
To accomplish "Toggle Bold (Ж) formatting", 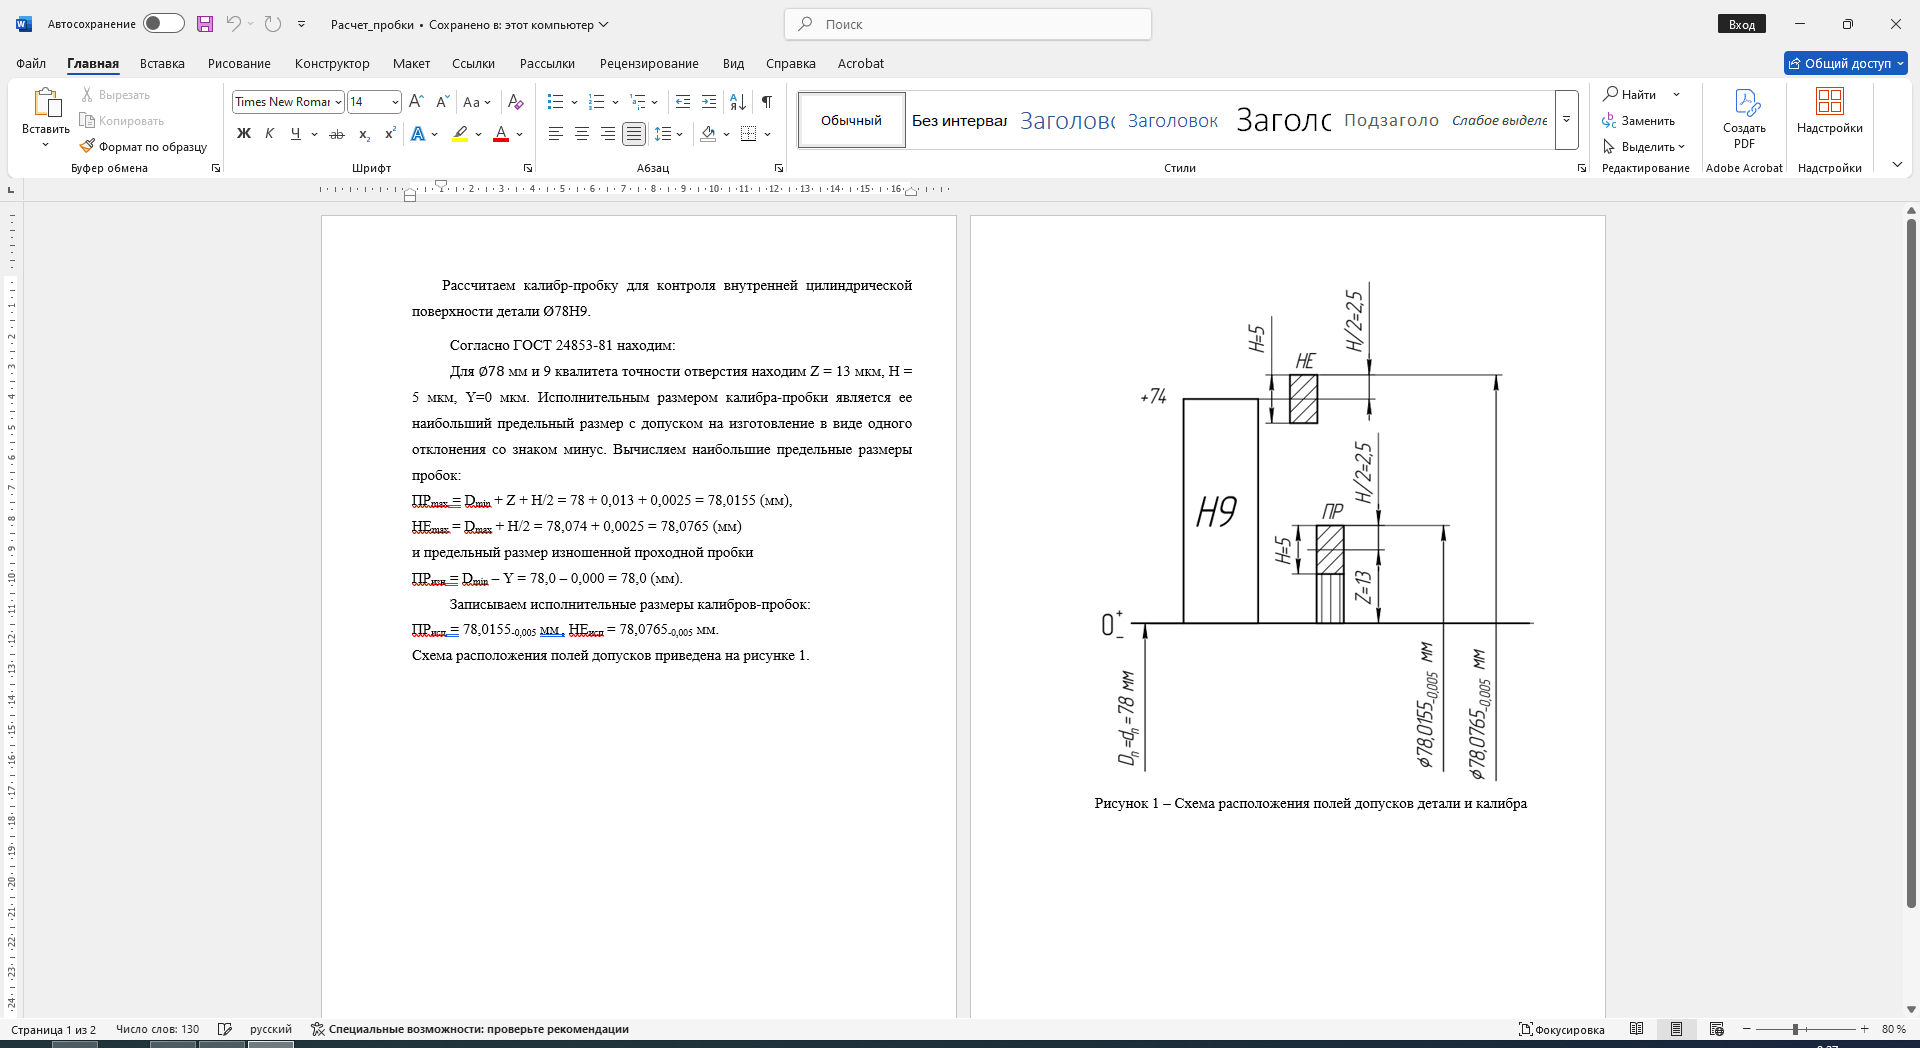I will pos(244,134).
